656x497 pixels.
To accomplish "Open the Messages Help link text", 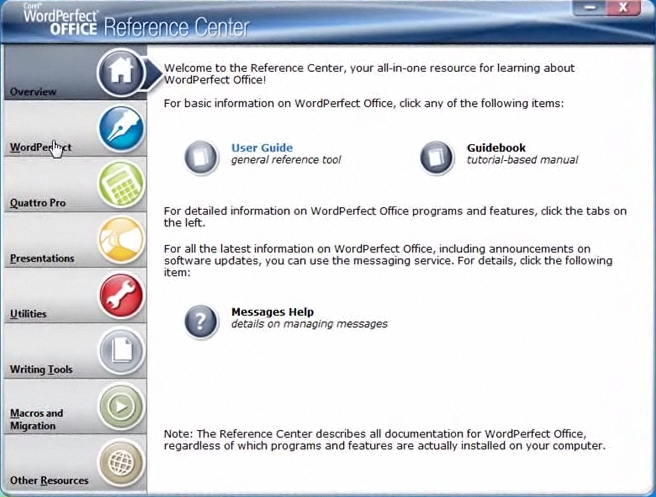I will (272, 312).
